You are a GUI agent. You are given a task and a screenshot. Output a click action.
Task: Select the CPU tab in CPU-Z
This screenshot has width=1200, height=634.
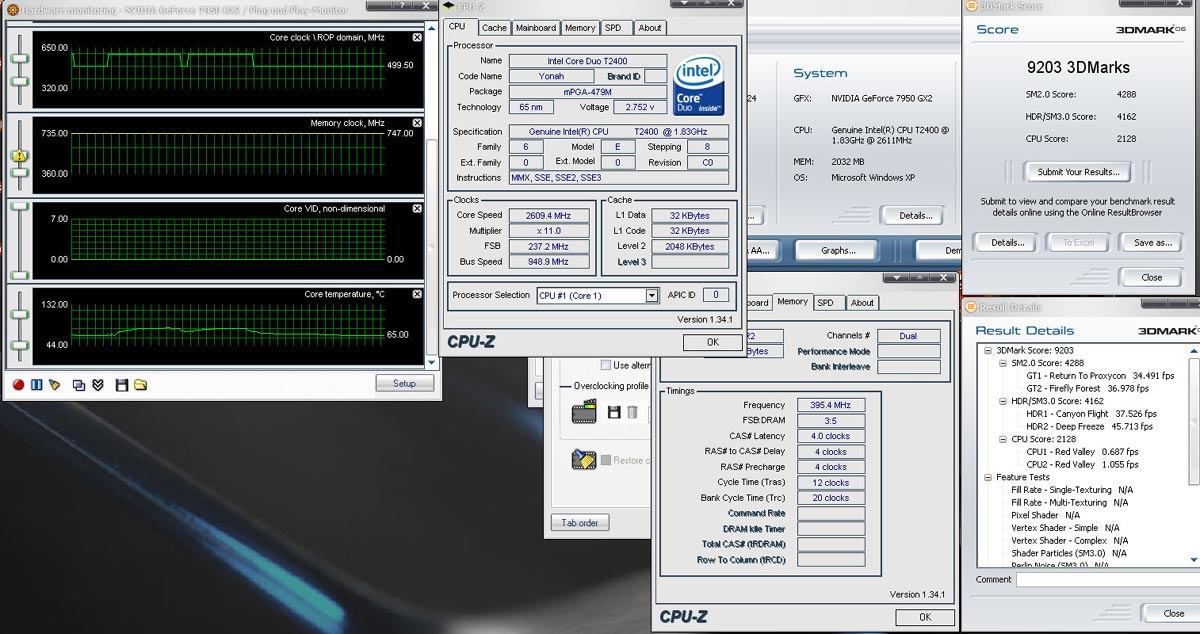tap(457, 27)
